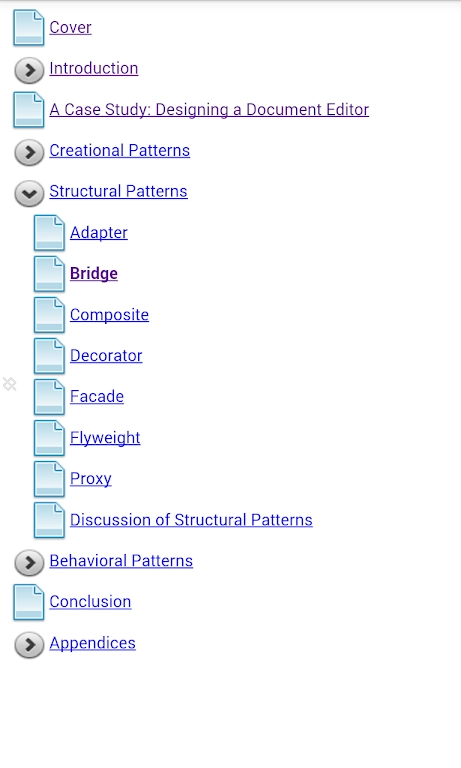The image size is (461, 768).
Task: Click the page icon beside Conclusion
Action: [x=28, y=602]
